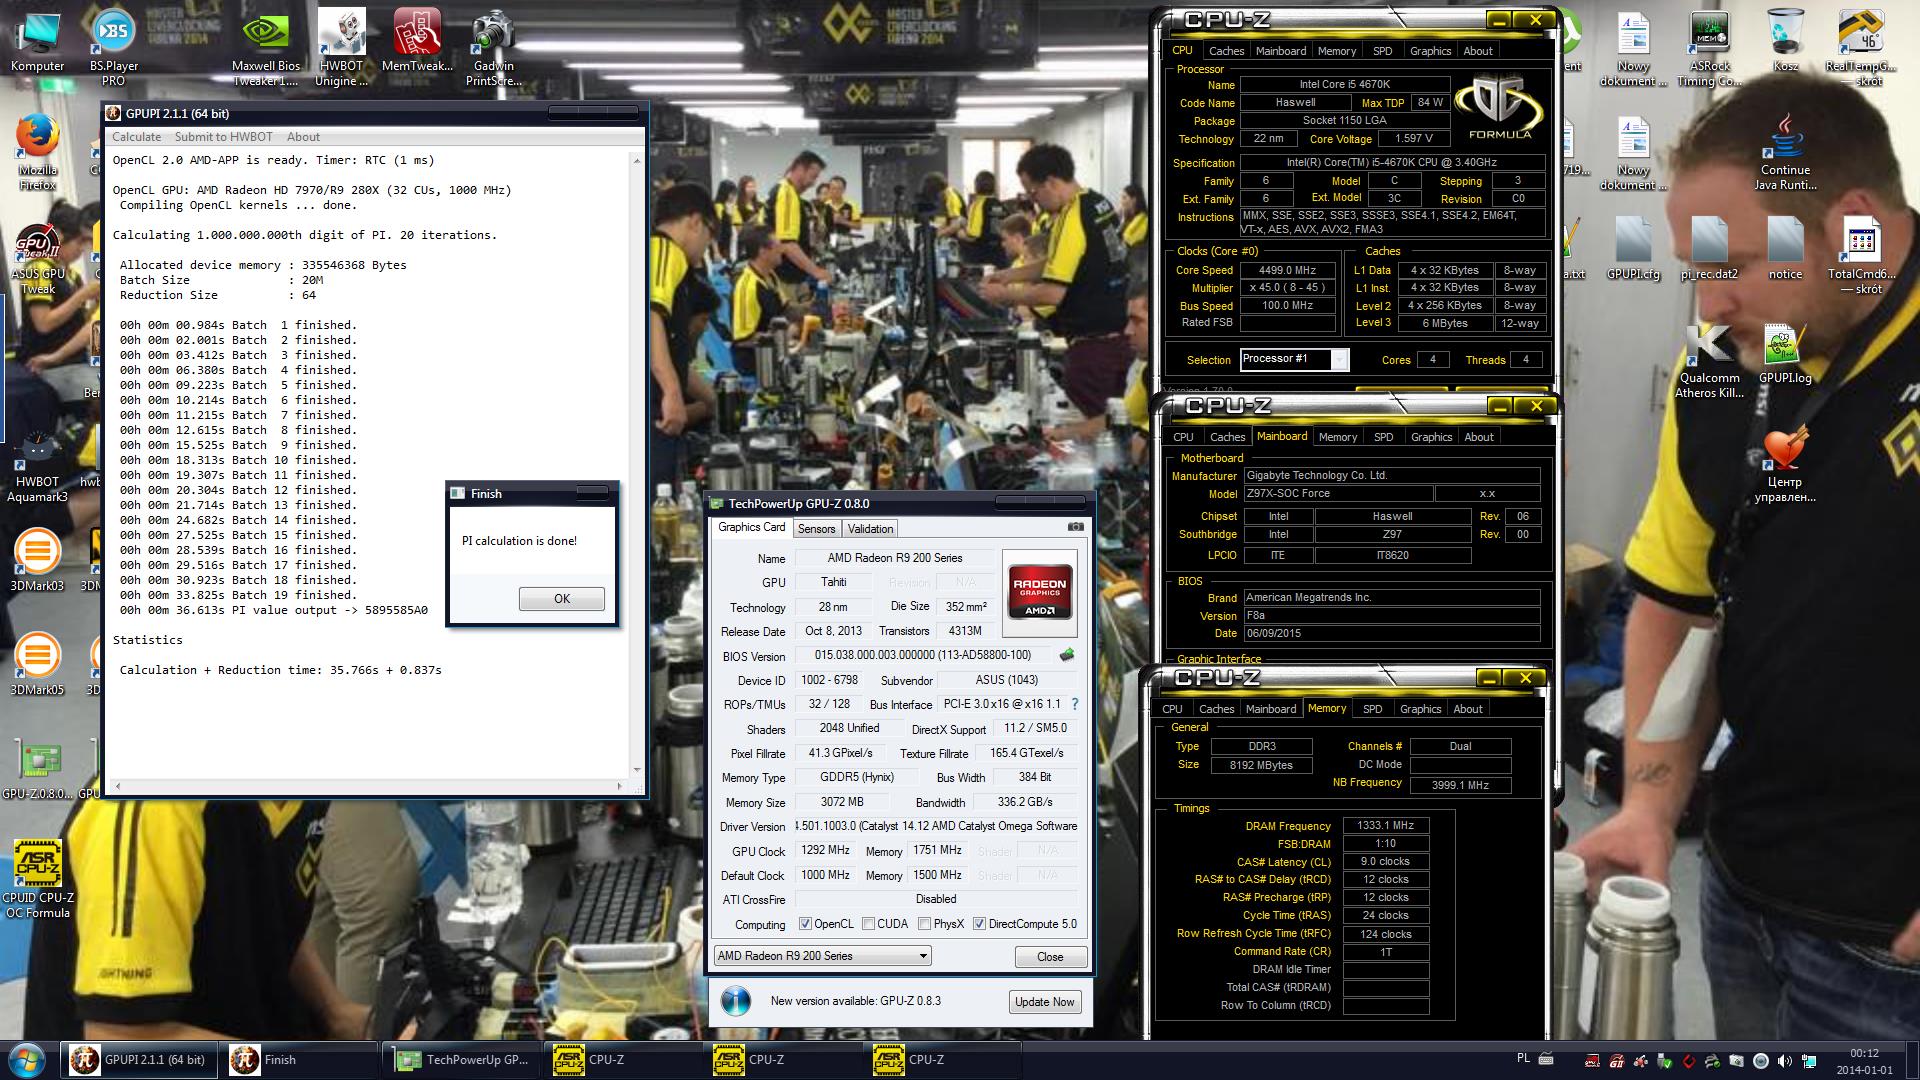Open the GPUPI.cfg file on the desktop

click(x=1633, y=250)
